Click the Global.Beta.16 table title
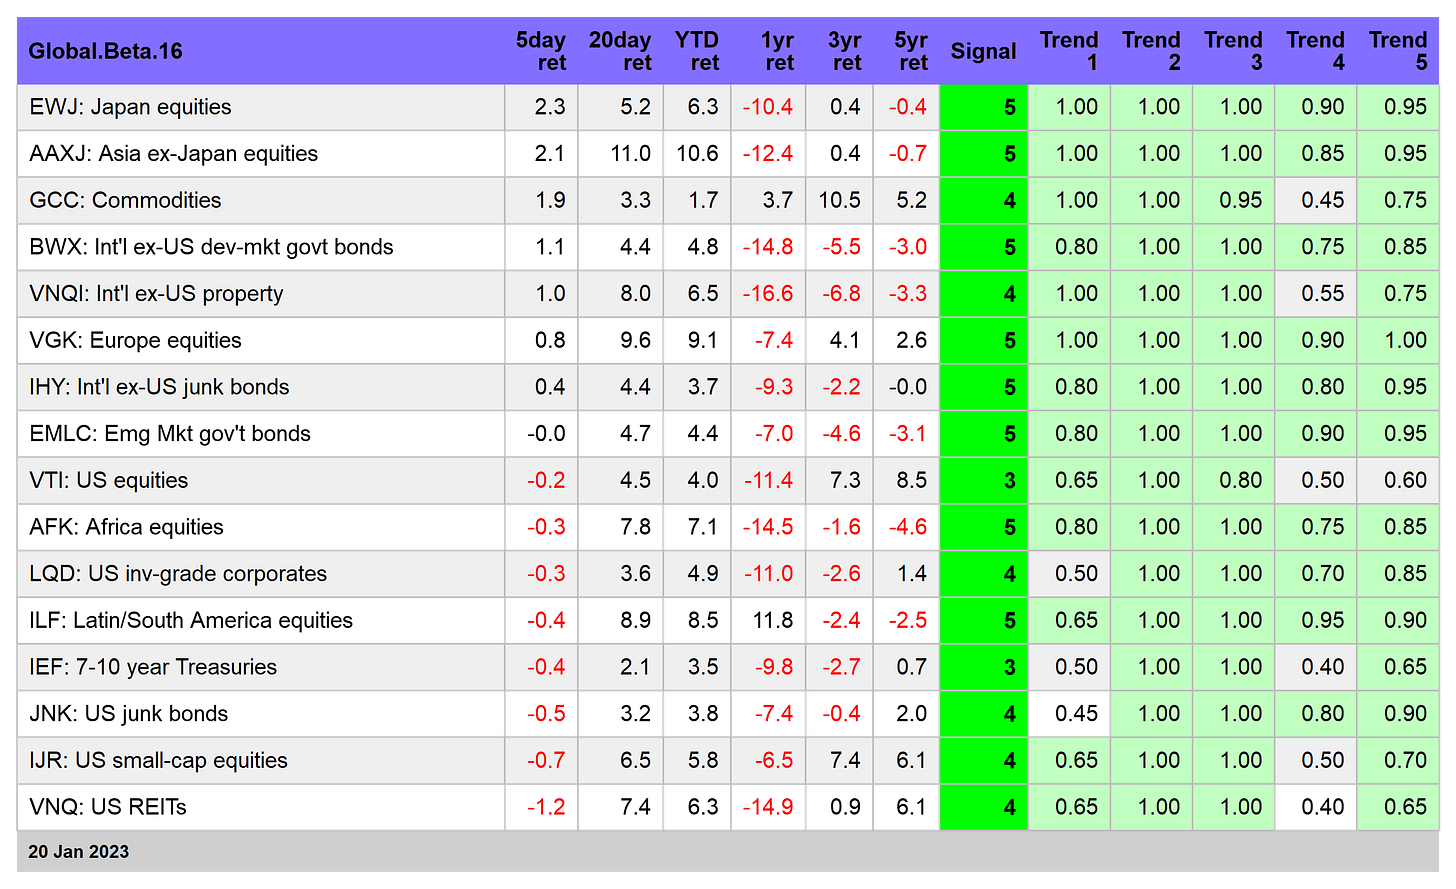The image size is (1456, 889). [105, 51]
